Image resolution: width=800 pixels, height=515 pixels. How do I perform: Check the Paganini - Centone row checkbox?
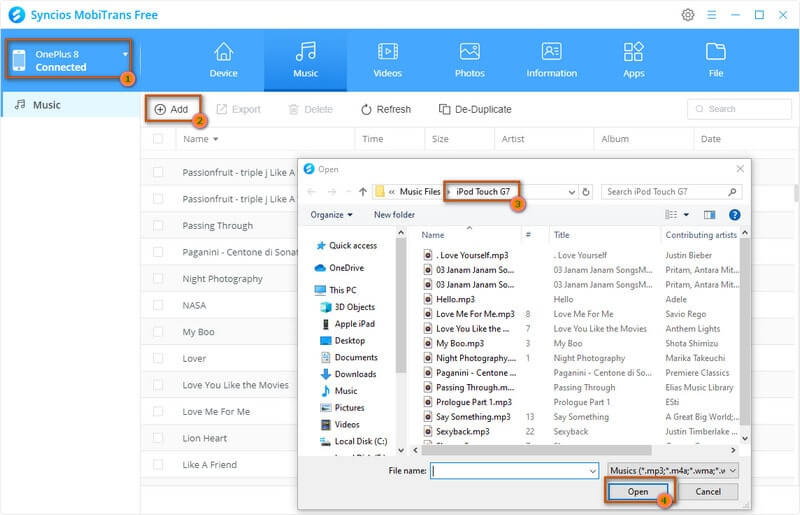coord(158,252)
